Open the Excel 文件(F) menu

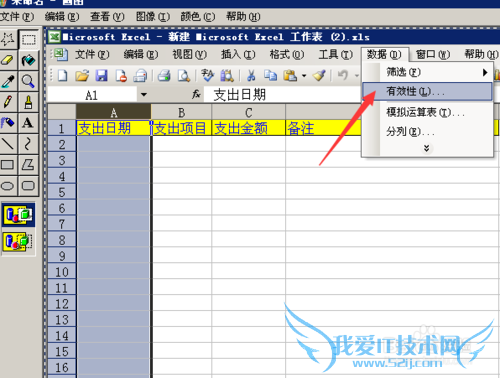coord(92,54)
